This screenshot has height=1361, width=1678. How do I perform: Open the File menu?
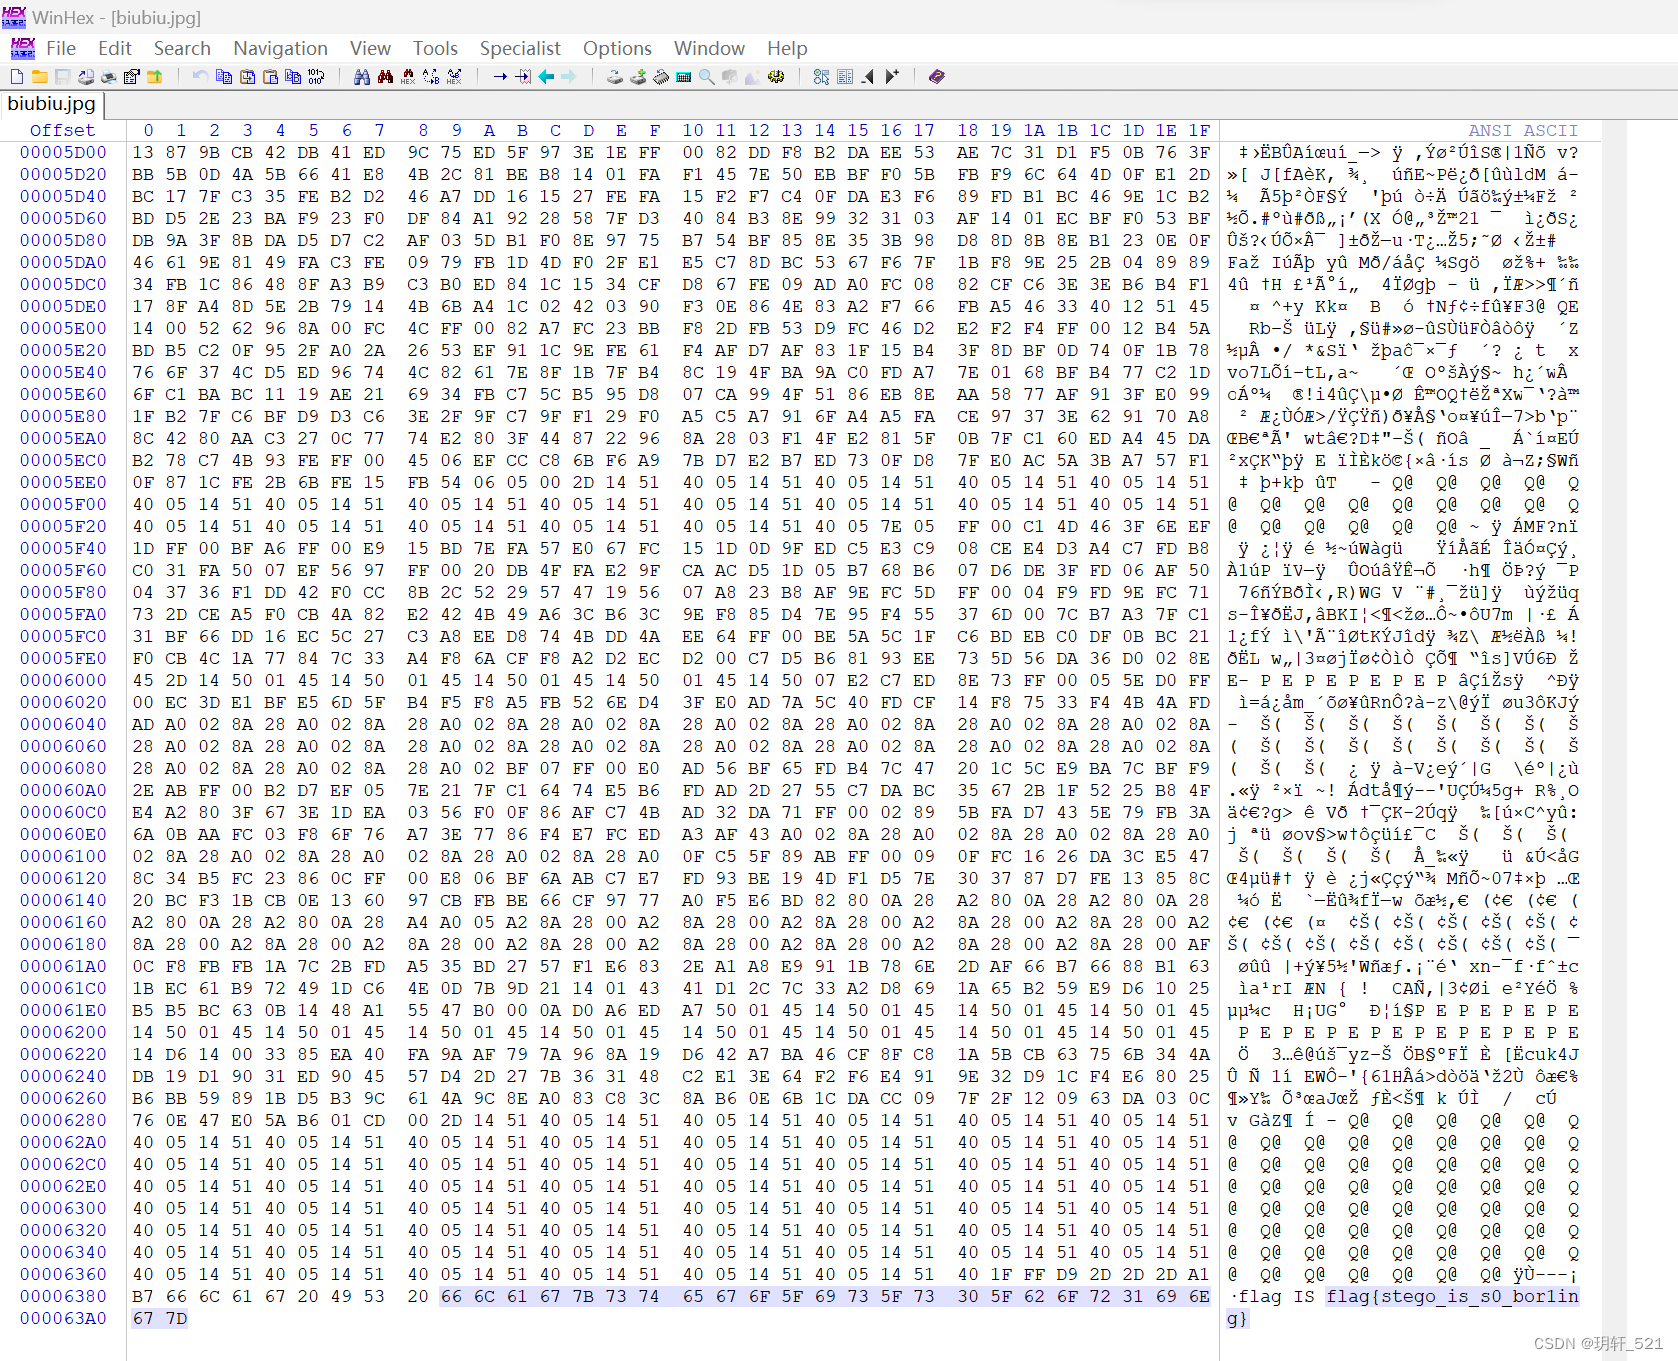point(61,48)
